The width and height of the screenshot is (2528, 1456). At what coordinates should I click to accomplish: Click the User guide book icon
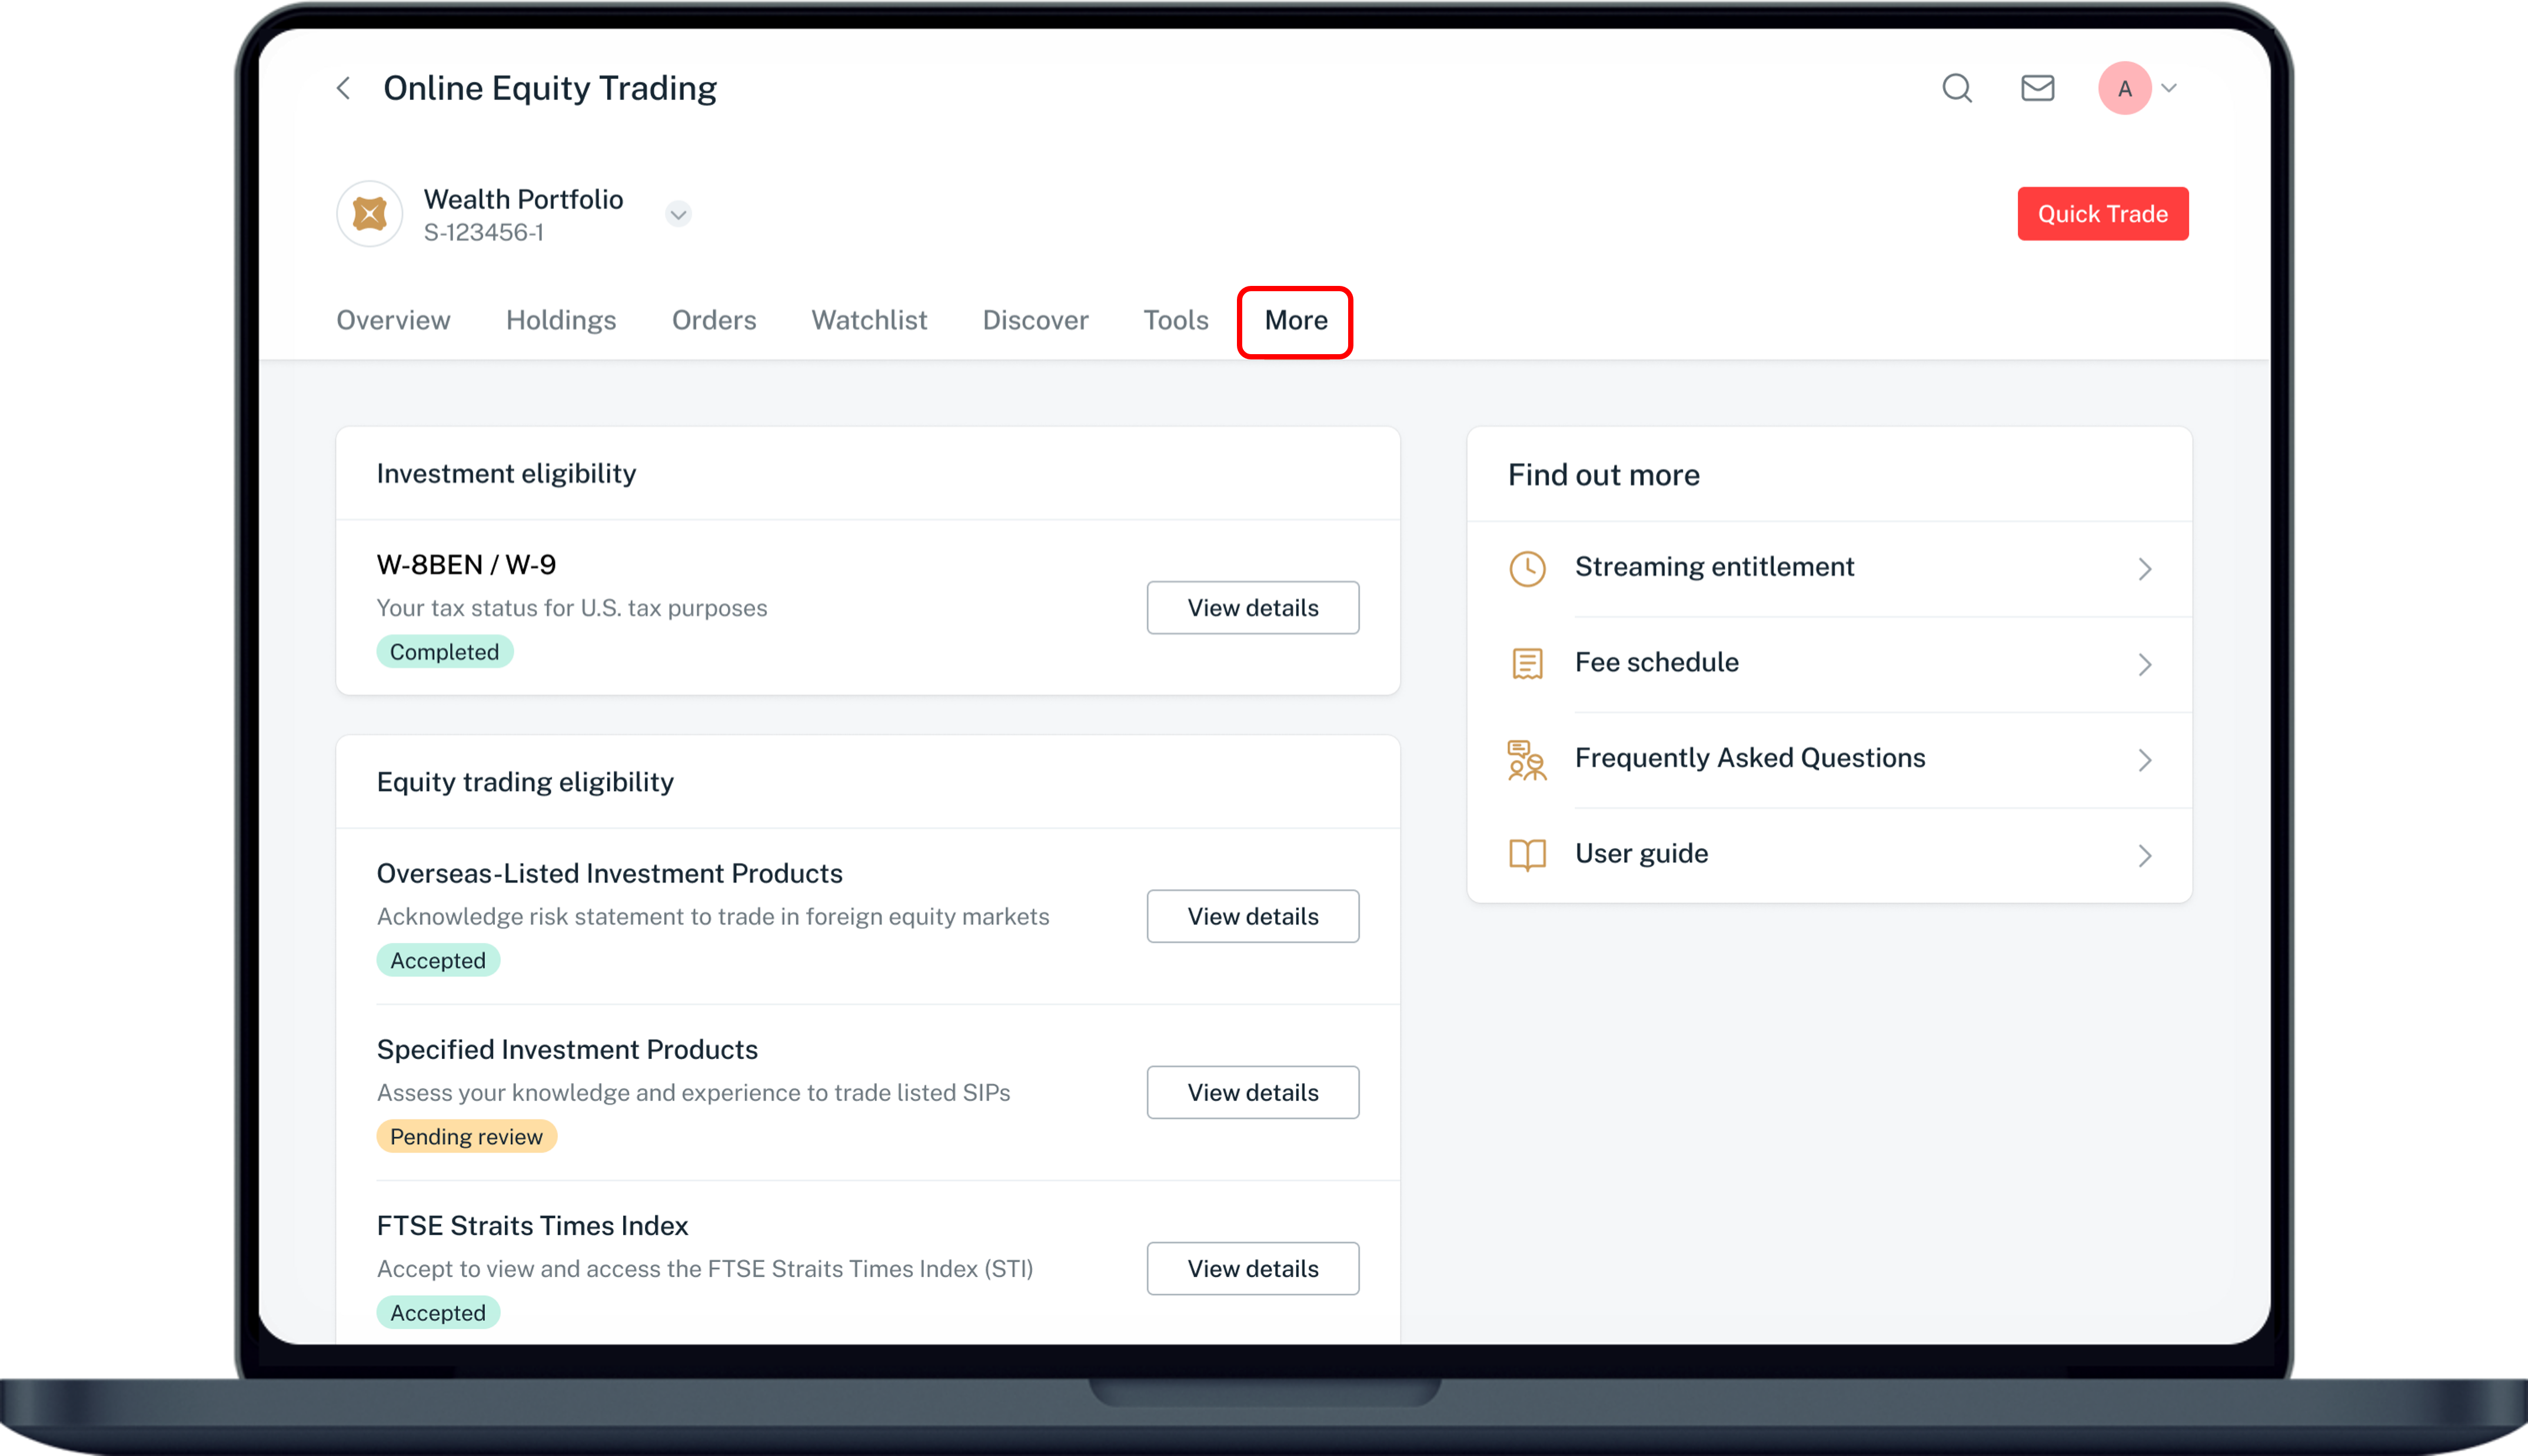pyautogui.click(x=1527, y=854)
